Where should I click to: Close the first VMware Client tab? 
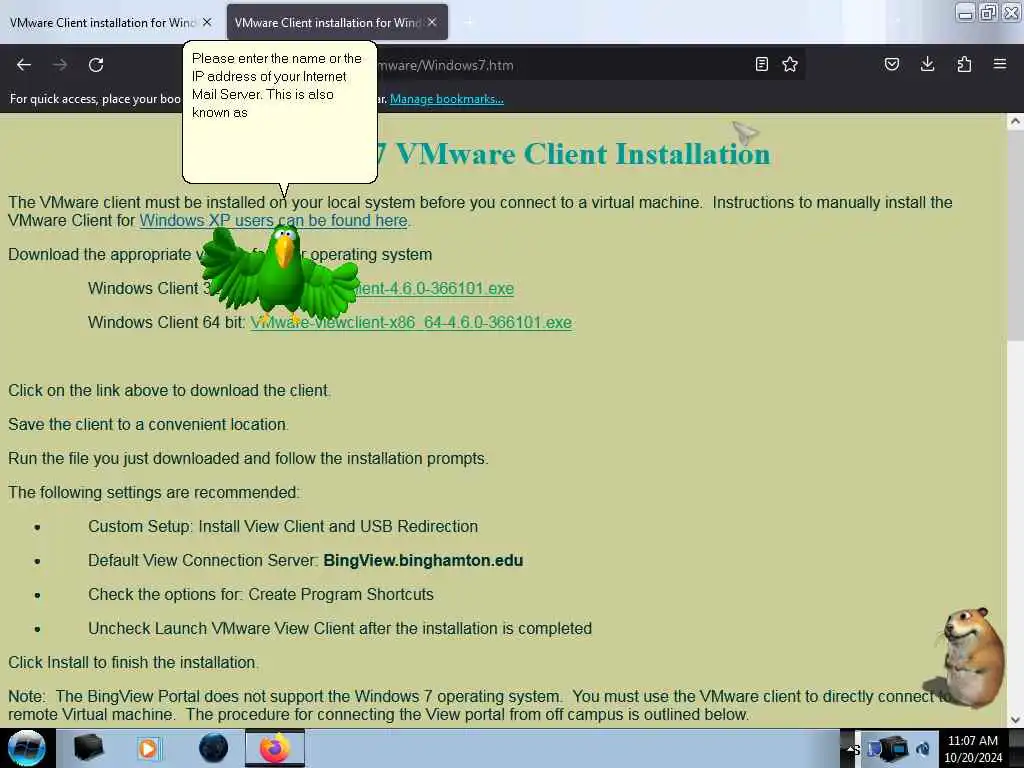point(207,22)
